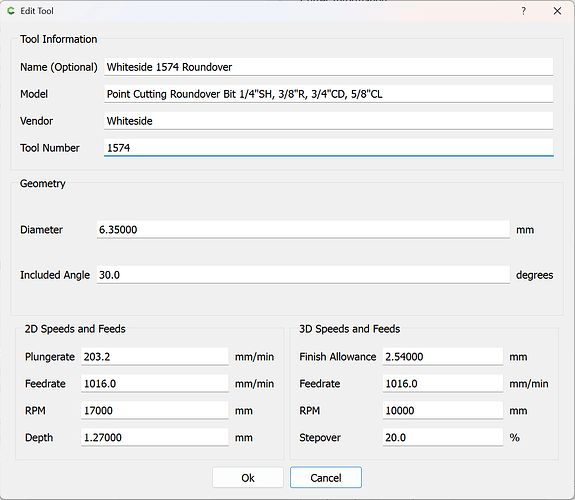Focus the Tool Number field
575x500 pixels.
tap(329, 148)
